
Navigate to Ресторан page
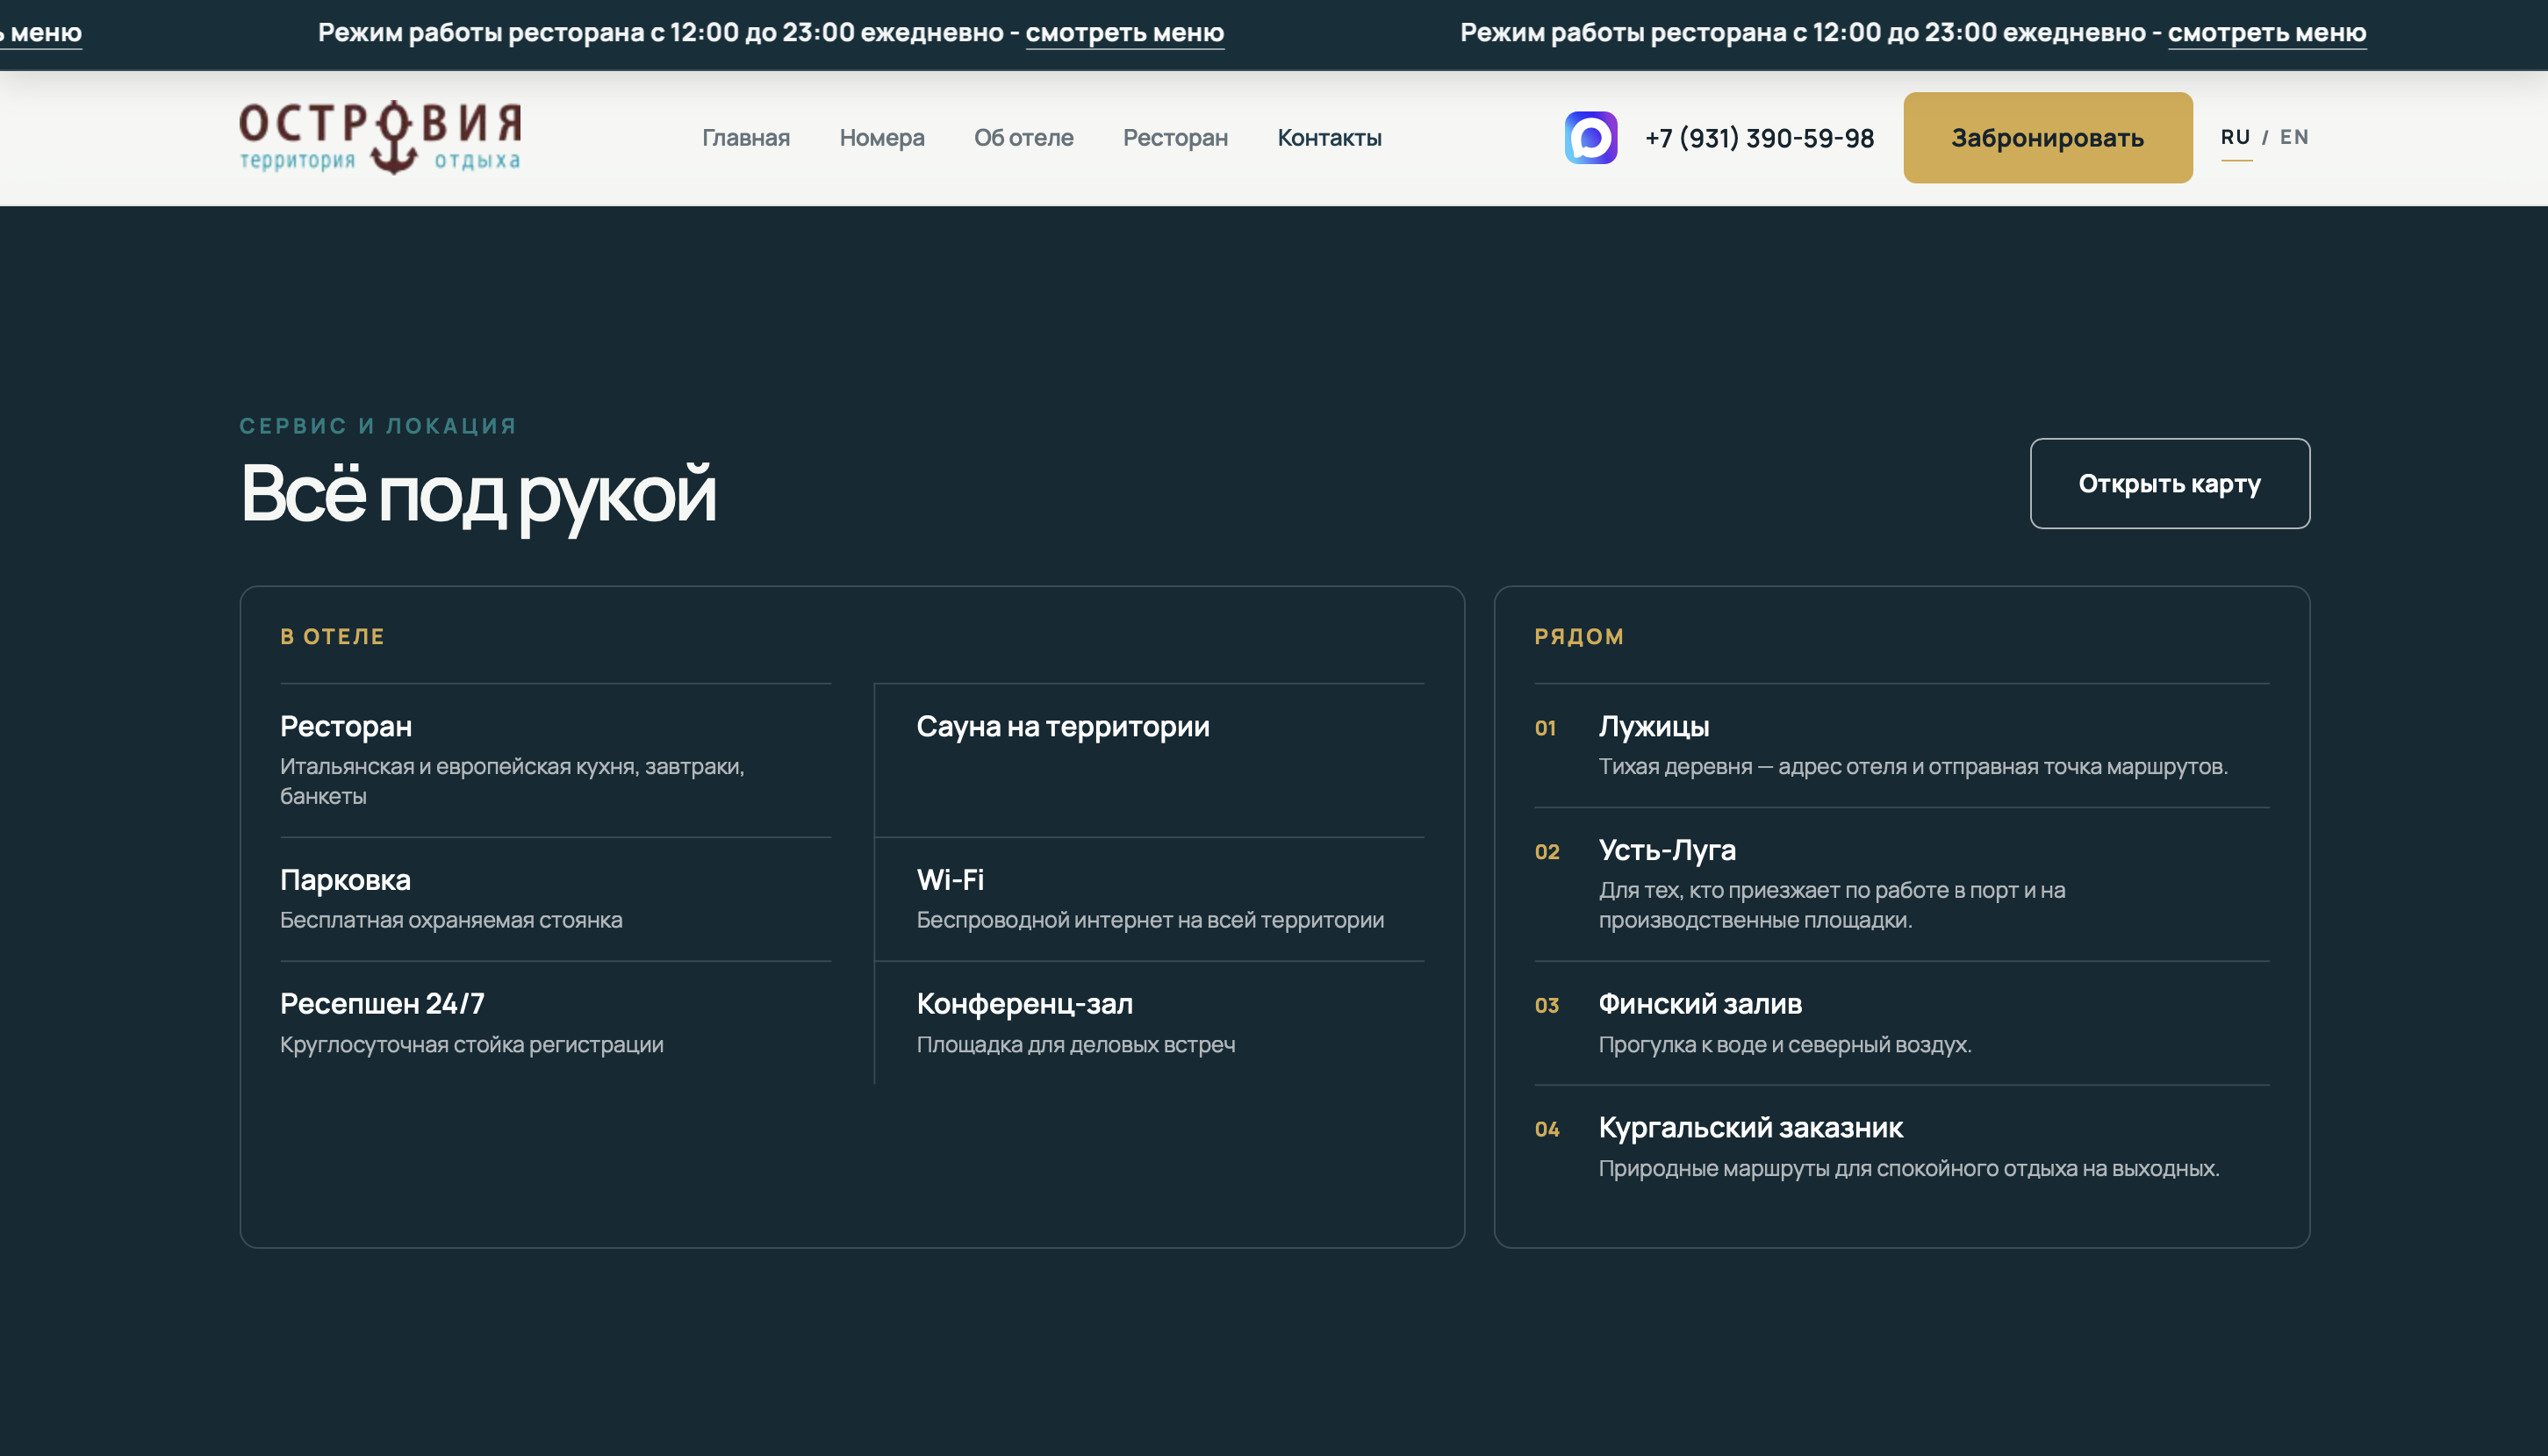(x=1175, y=138)
